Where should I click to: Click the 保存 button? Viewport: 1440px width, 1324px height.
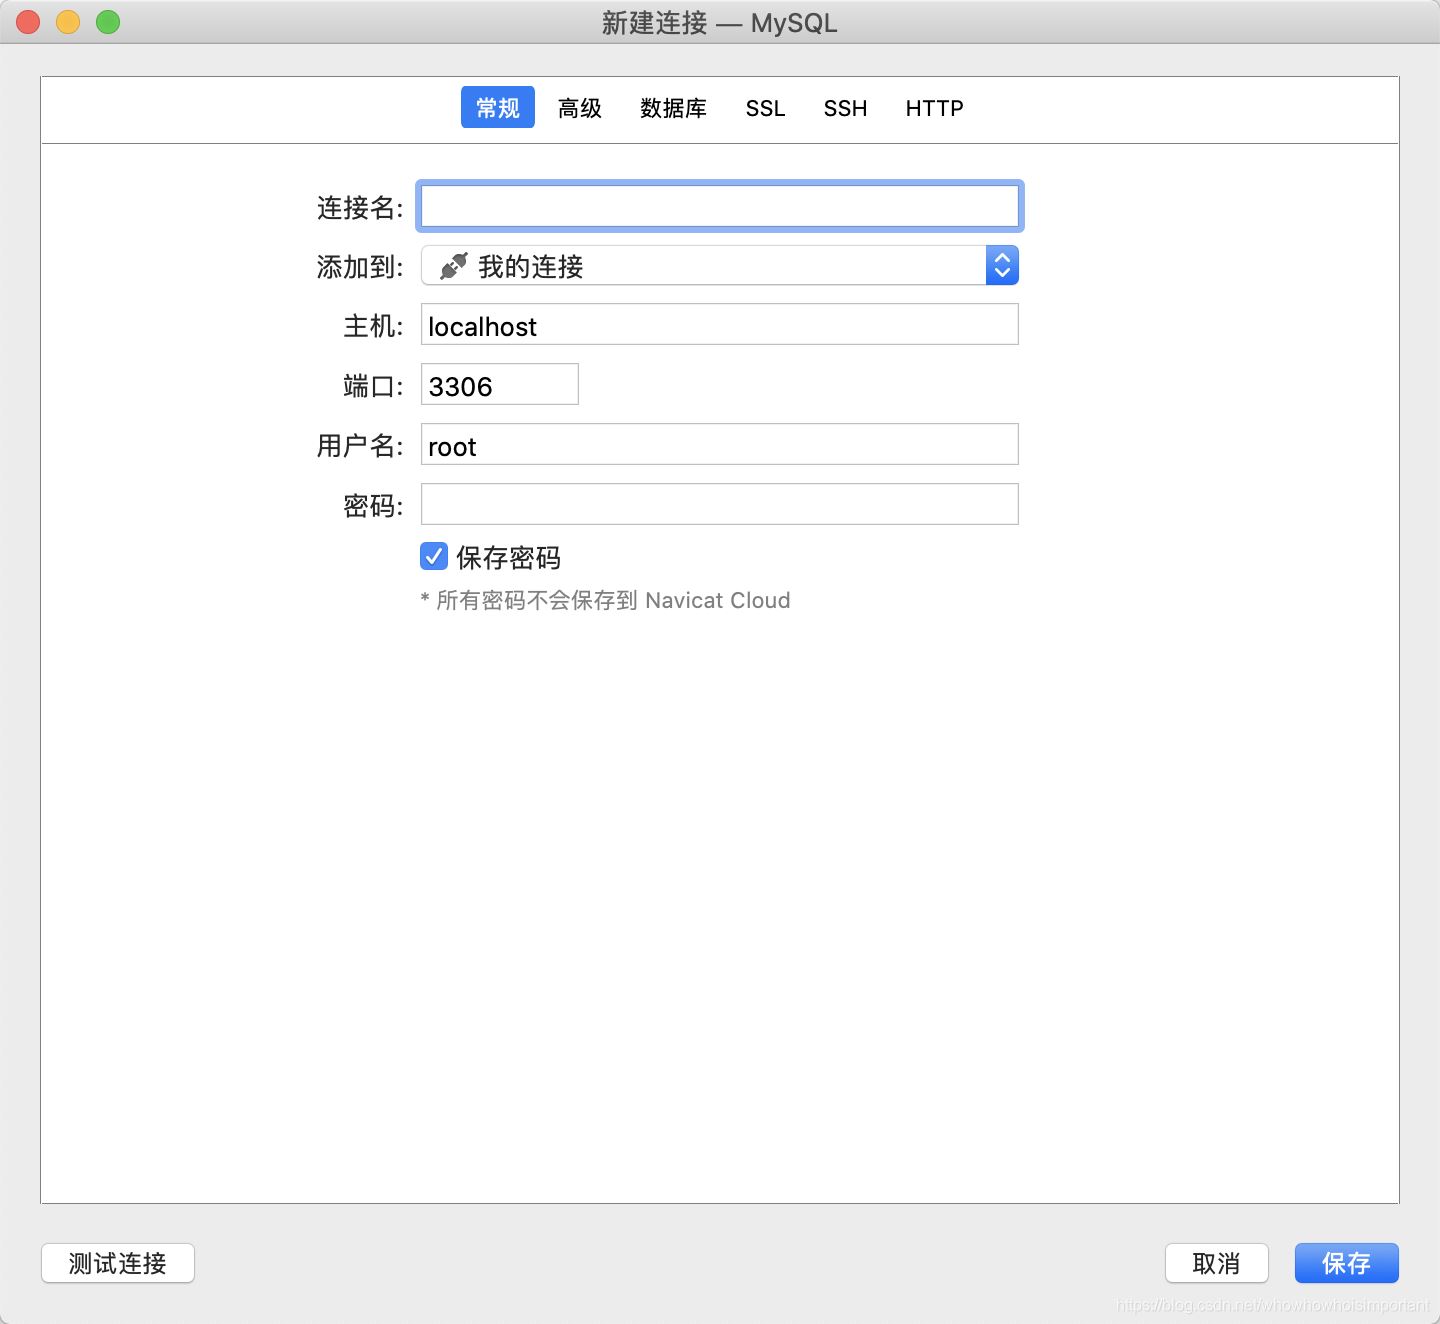(x=1346, y=1263)
